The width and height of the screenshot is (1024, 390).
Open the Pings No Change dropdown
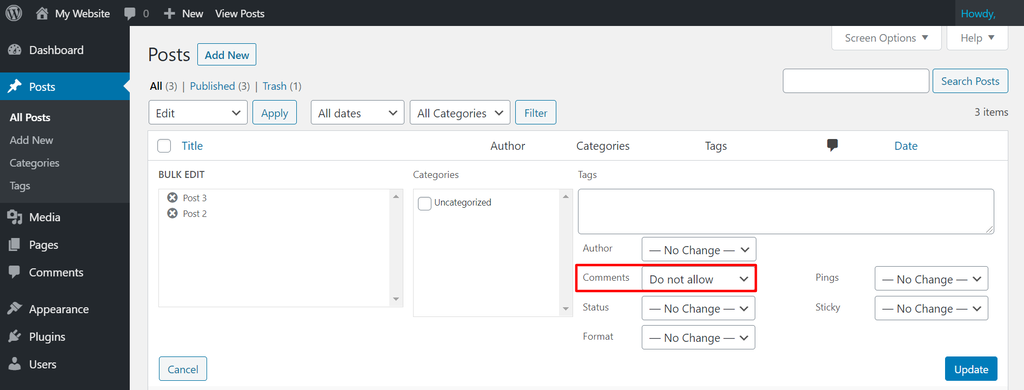[931, 279]
